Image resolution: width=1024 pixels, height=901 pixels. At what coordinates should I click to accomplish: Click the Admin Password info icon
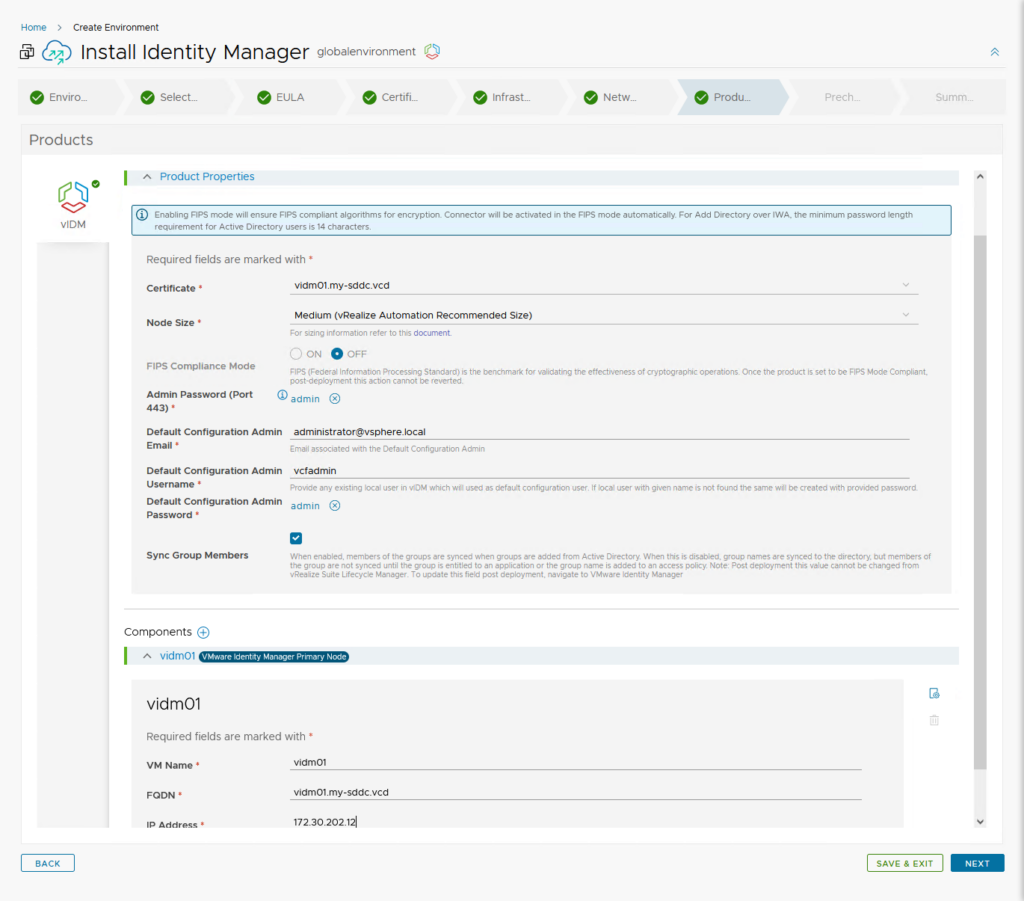pyautogui.click(x=282, y=395)
